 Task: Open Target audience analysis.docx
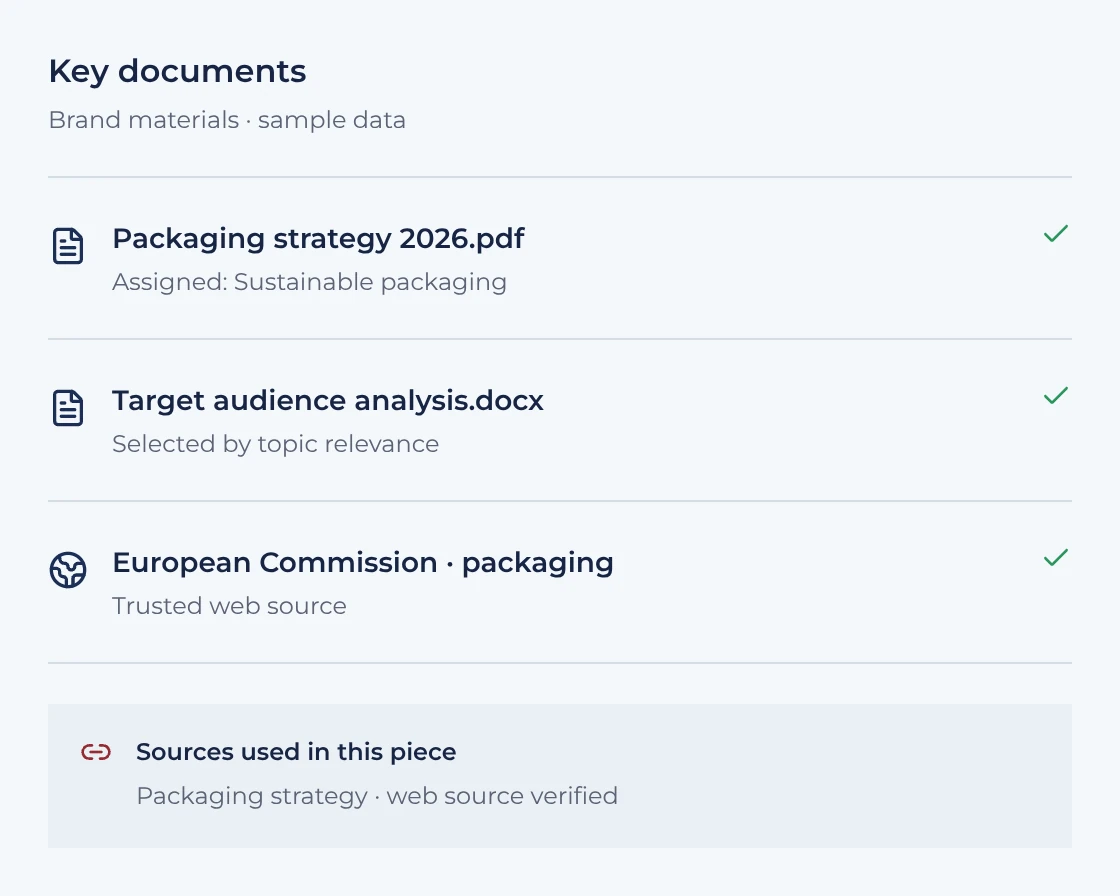328,401
